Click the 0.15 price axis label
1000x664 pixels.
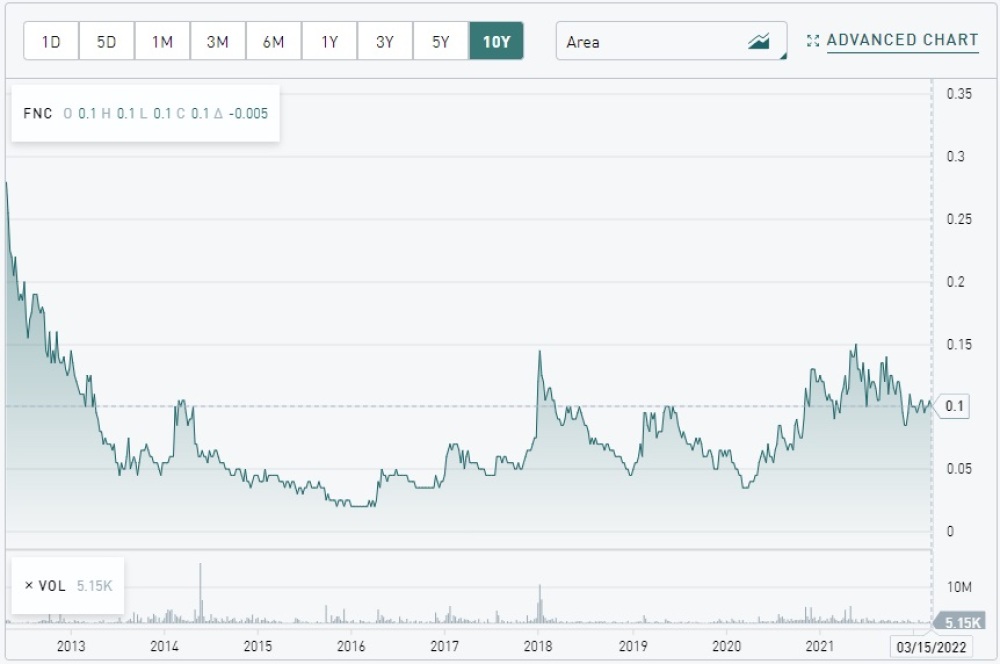pos(959,344)
